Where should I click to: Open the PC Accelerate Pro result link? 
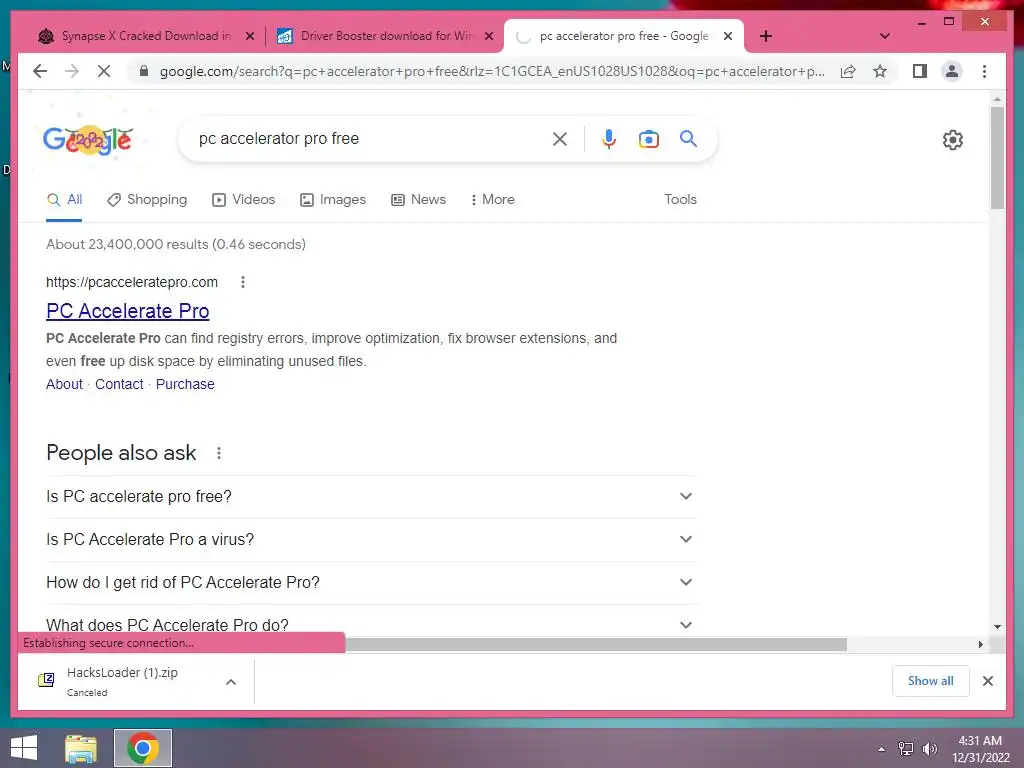127,311
